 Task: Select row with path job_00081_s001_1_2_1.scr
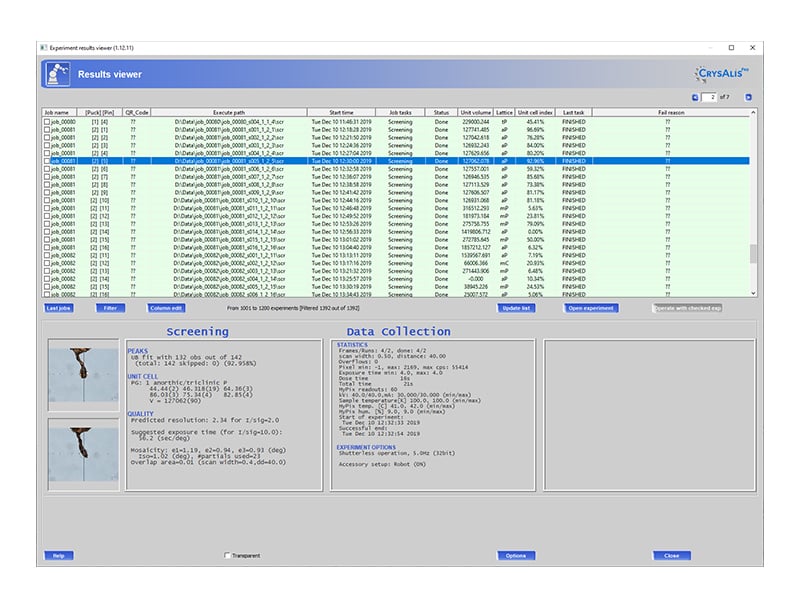click(x=396, y=130)
